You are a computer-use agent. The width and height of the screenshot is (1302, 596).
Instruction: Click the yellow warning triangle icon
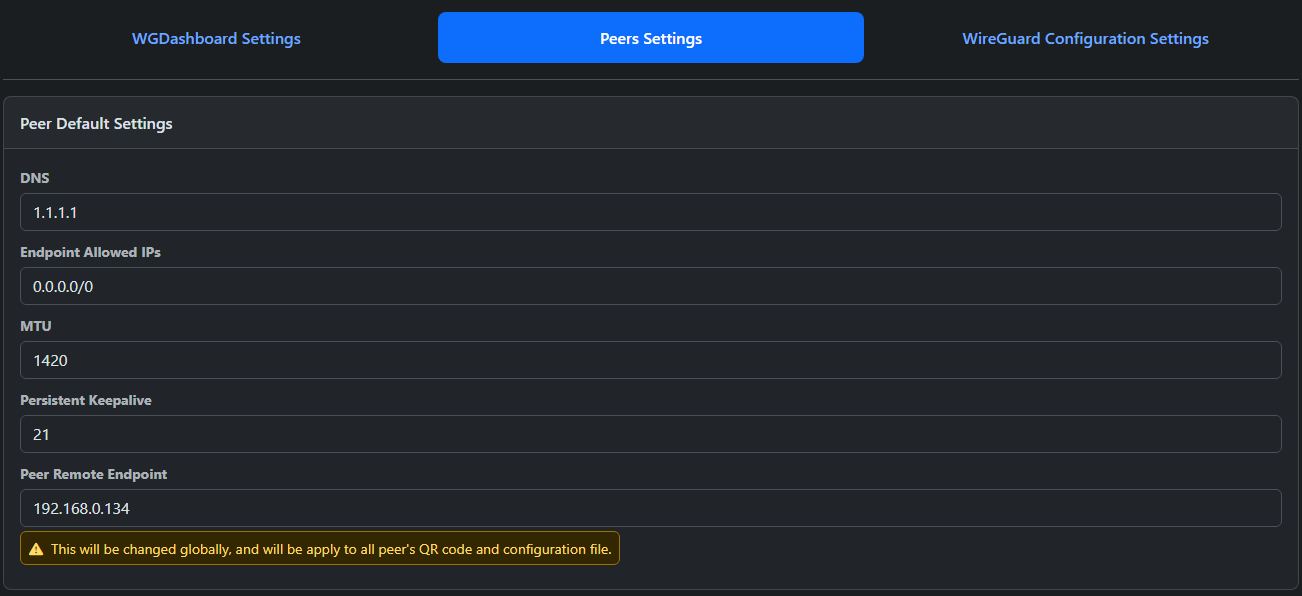tap(36, 549)
